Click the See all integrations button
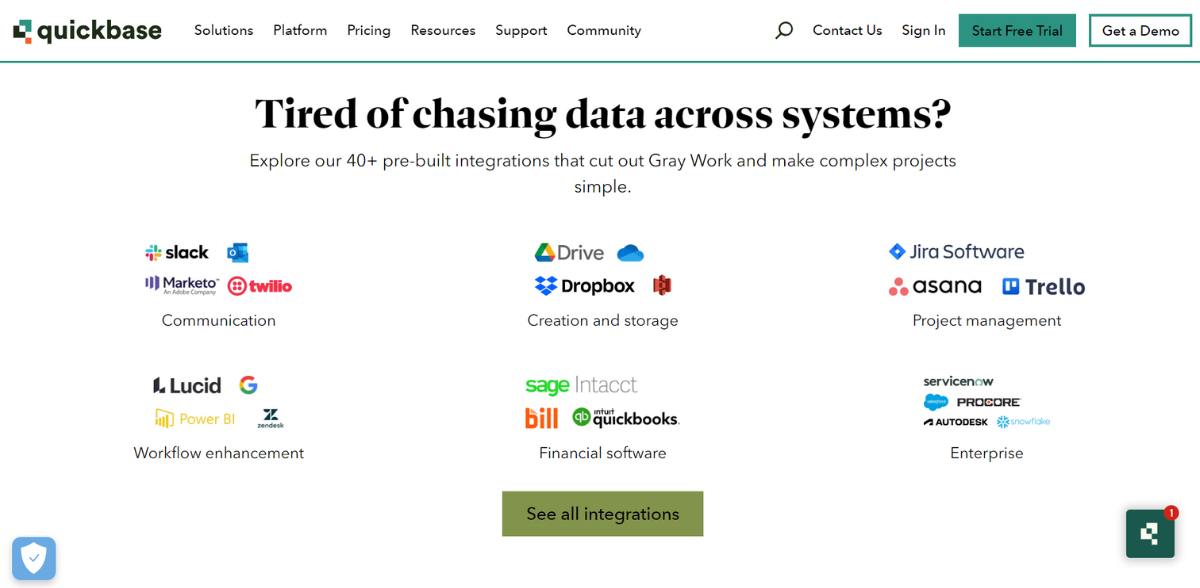This screenshot has width=1200, height=588. [603, 514]
